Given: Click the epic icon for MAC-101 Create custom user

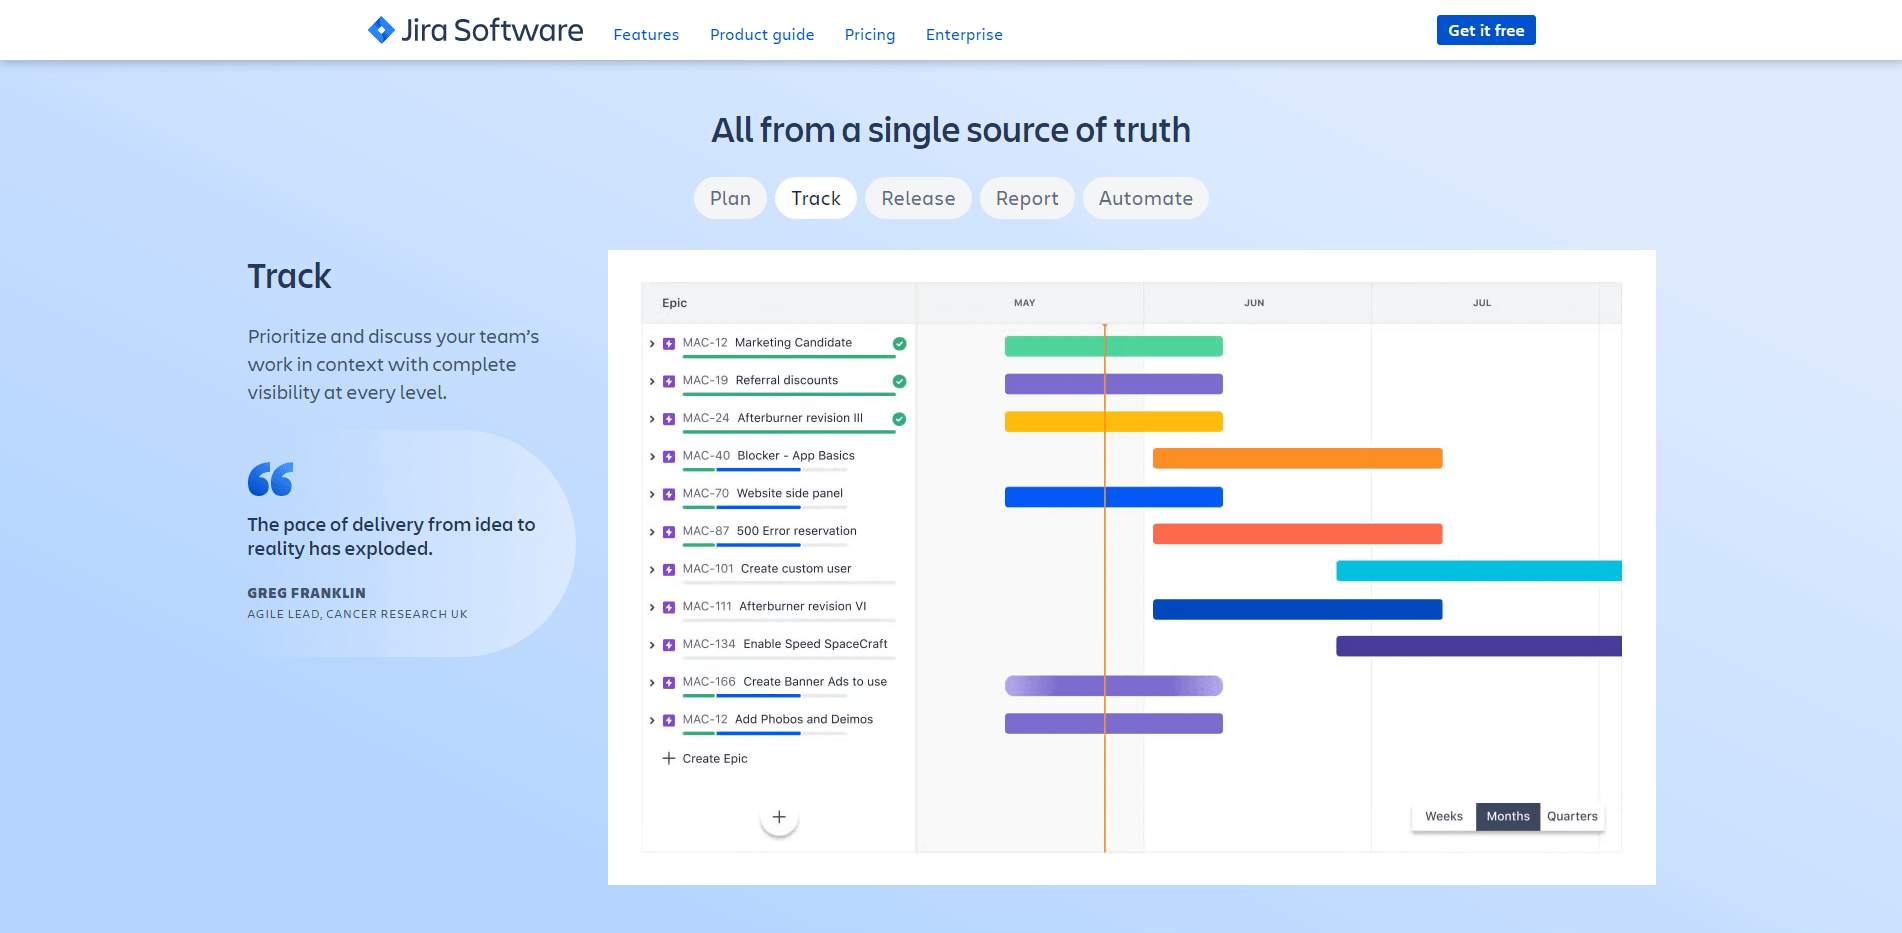Looking at the screenshot, I should click(669, 570).
